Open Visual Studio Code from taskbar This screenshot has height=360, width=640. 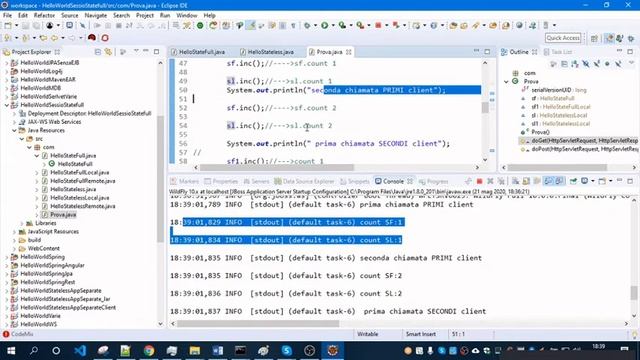point(80,350)
